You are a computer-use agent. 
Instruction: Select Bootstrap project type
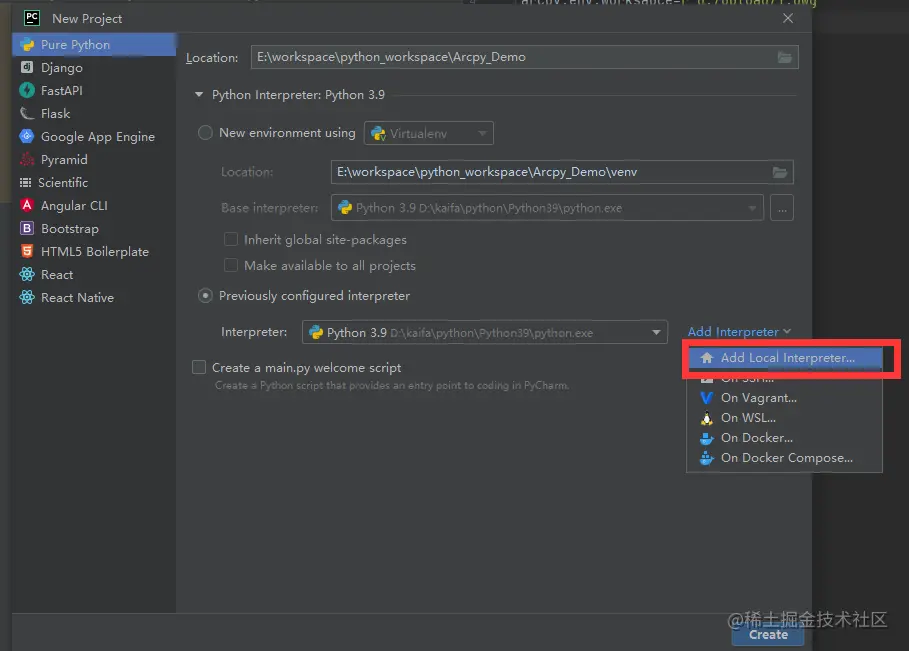point(94,228)
